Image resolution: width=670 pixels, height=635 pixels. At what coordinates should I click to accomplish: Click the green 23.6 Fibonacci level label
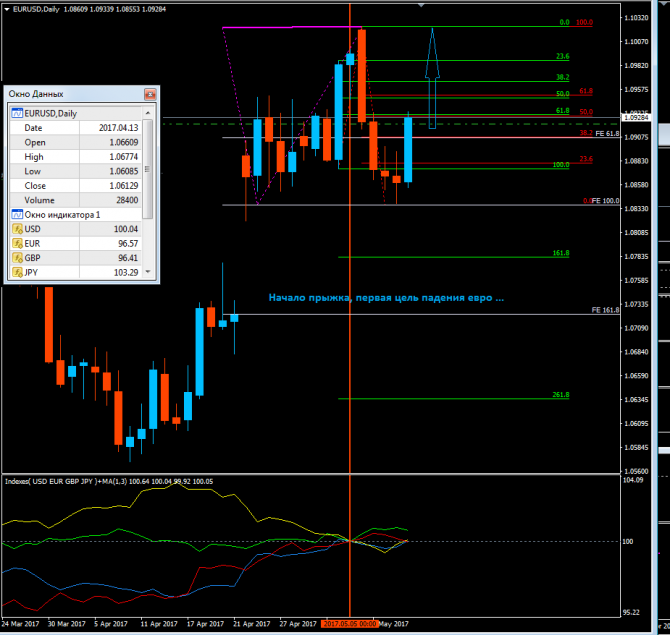click(x=562, y=56)
